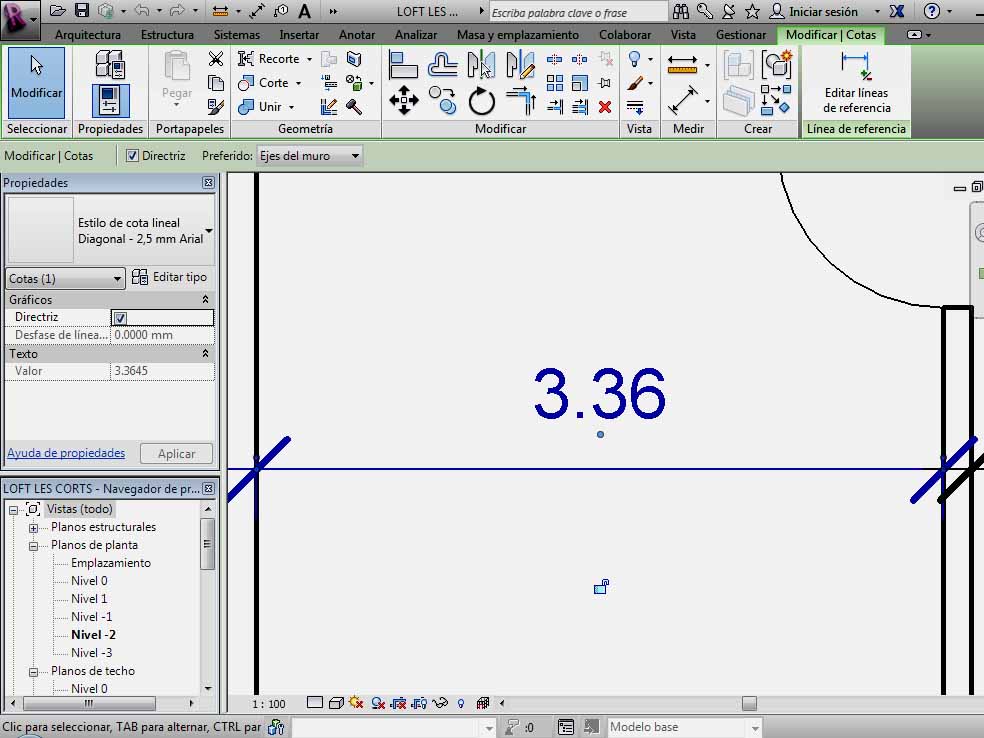The image size is (984, 738).
Task: Click the Cut to clipboard scissors icon
Action: [x=215, y=59]
